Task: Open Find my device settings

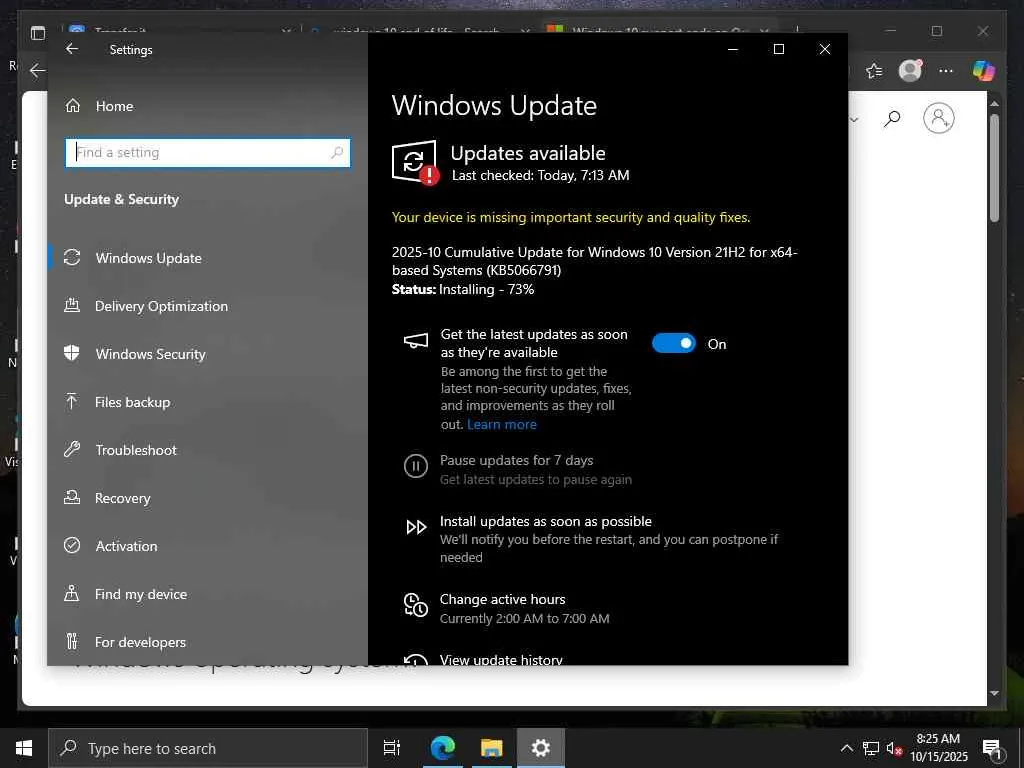Action: coord(140,594)
